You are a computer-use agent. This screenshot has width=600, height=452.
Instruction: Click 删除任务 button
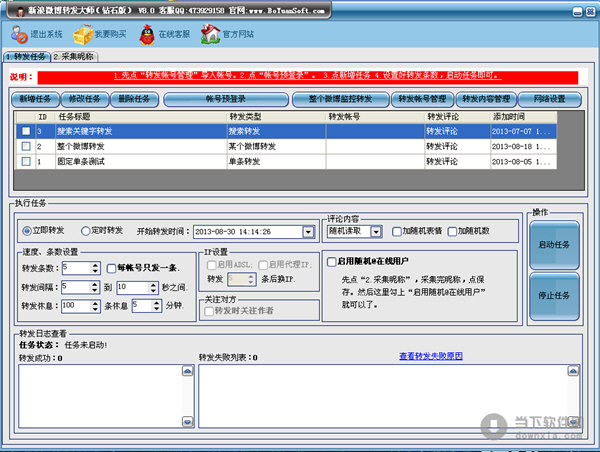[134, 99]
